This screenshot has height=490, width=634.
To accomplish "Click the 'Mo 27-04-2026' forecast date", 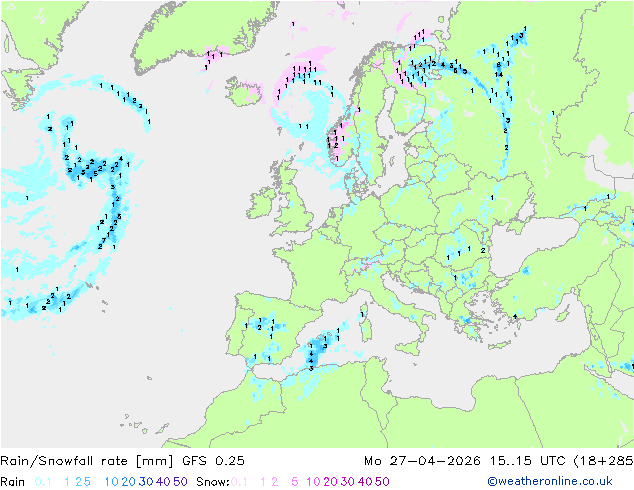I will (422, 461).
